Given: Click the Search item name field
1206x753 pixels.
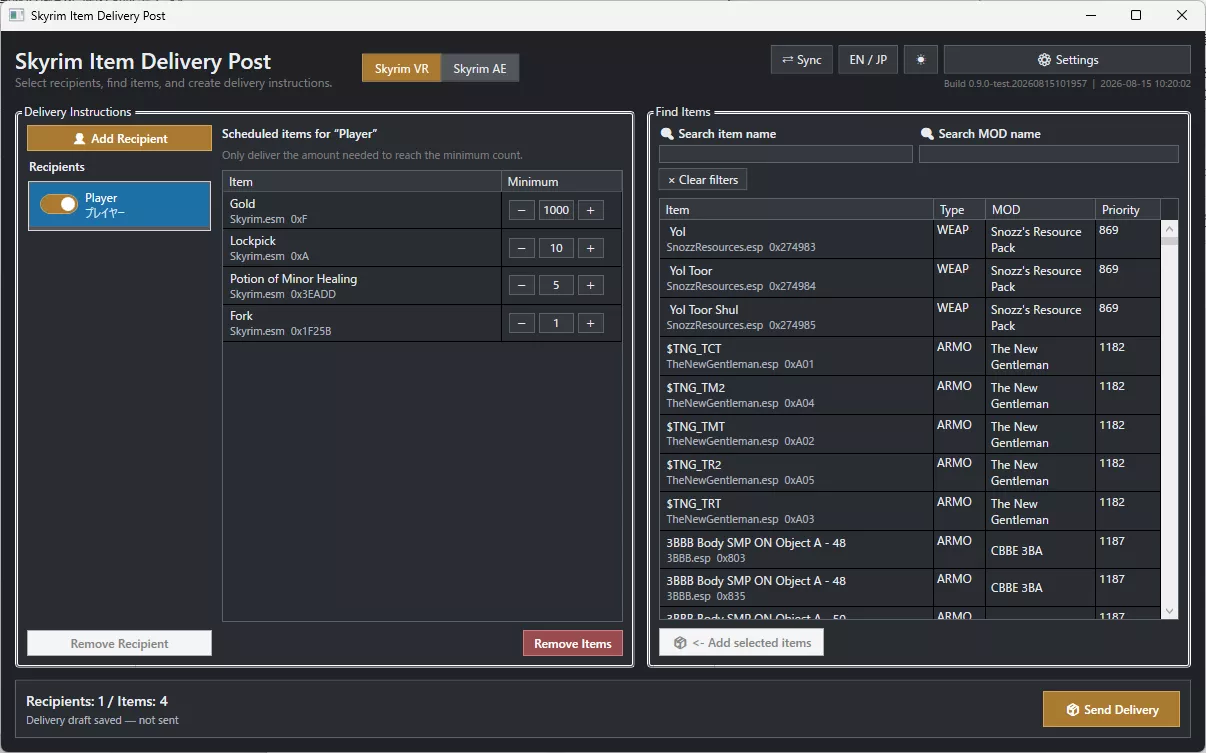Looking at the screenshot, I should (x=786, y=154).
